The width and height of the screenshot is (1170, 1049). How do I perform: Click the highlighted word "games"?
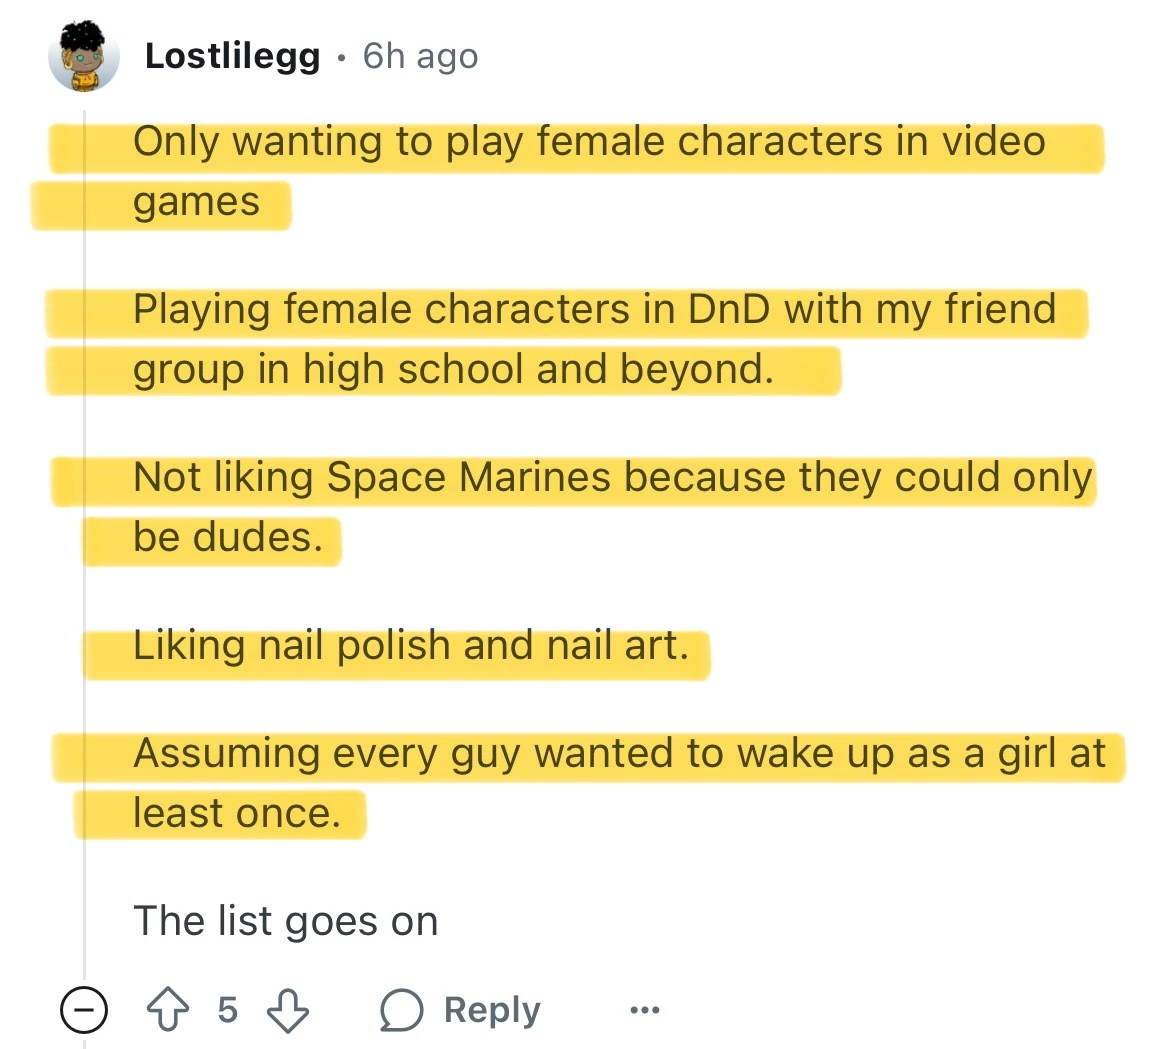tap(196, 202)
